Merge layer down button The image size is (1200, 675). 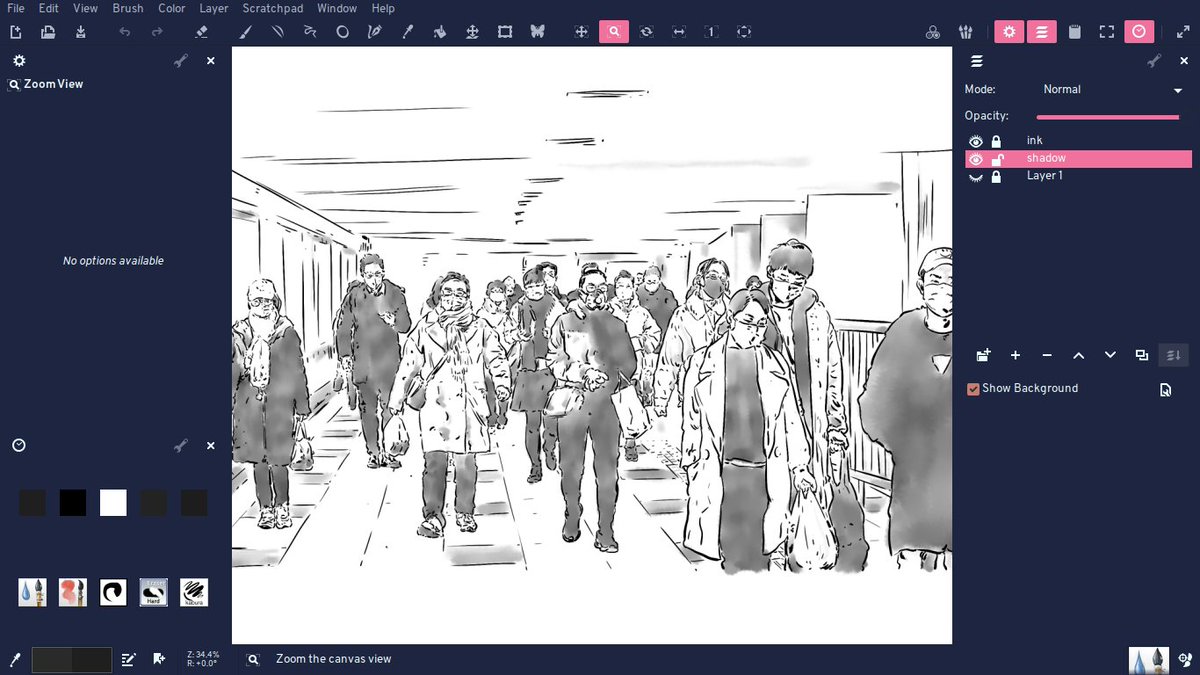(x=1173, y=355)
